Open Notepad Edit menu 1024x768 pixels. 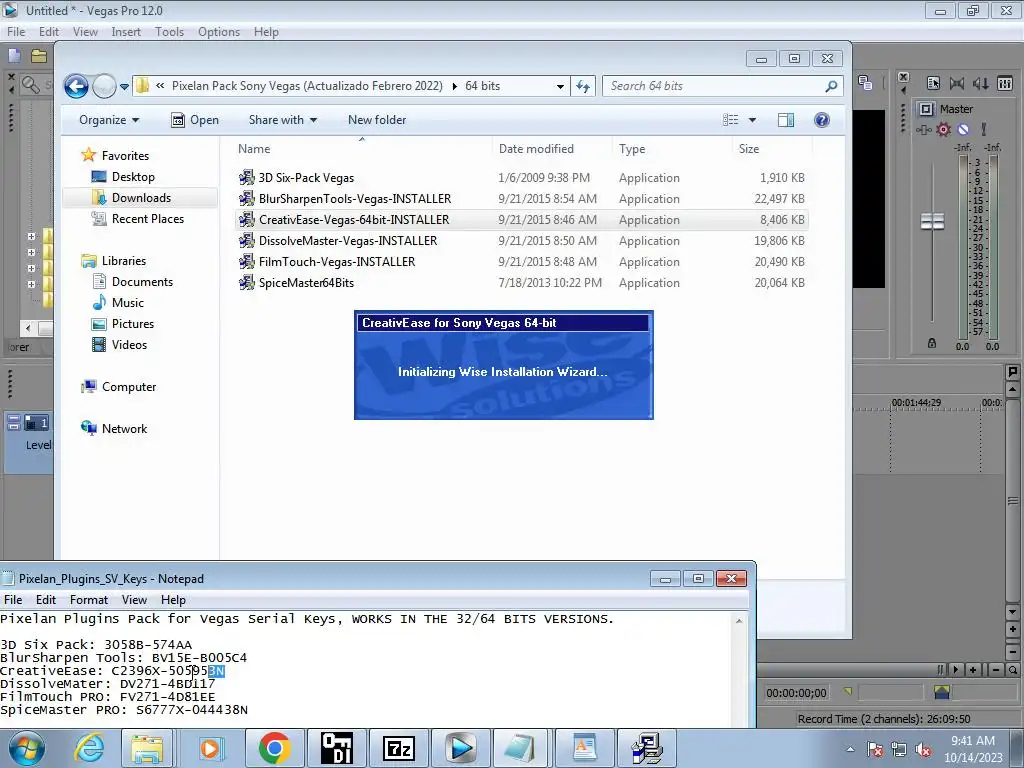pyautogui.click(x=46, y=600)
